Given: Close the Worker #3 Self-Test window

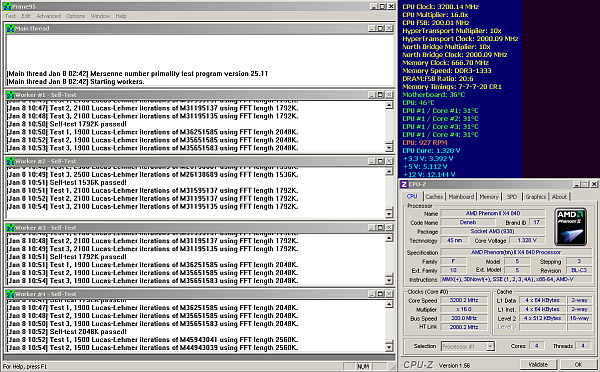Looking at the screenshot, I should coord(389,228).
